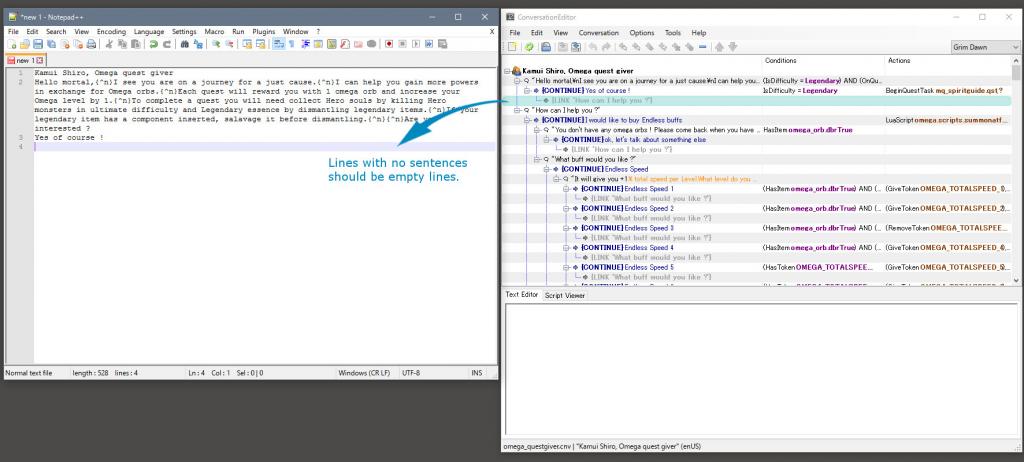Image resolution: width=1024 pixels, height=462 pixels.
Task: Collapse "Hello mortal" dialogue node
Action: [x=517, y=80]
